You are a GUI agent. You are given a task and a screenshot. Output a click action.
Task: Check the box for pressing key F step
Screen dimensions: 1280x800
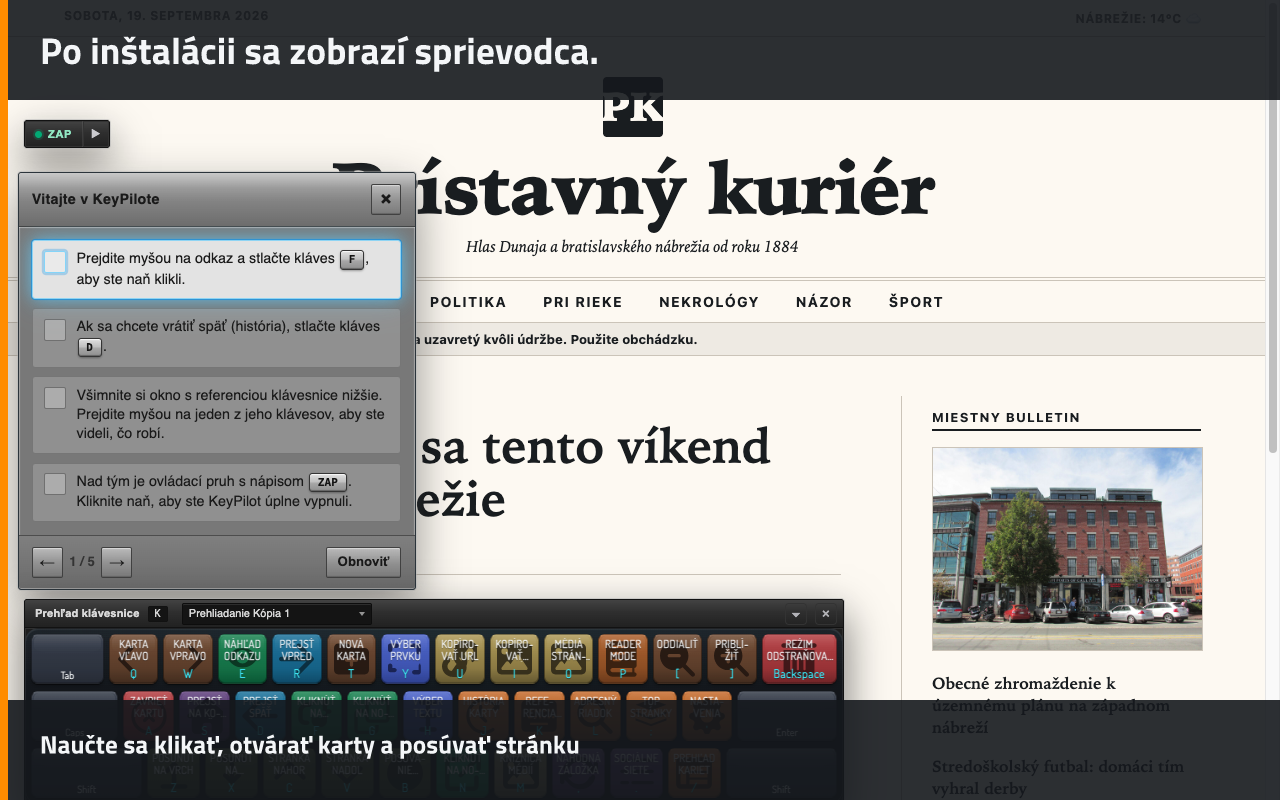[55, 262]
